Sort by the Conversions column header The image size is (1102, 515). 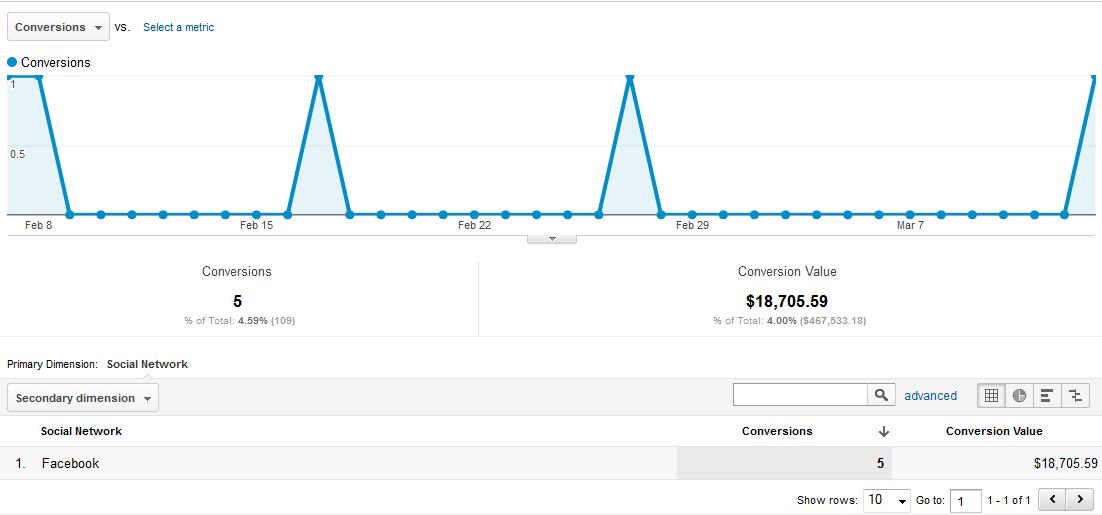point(777,431)
